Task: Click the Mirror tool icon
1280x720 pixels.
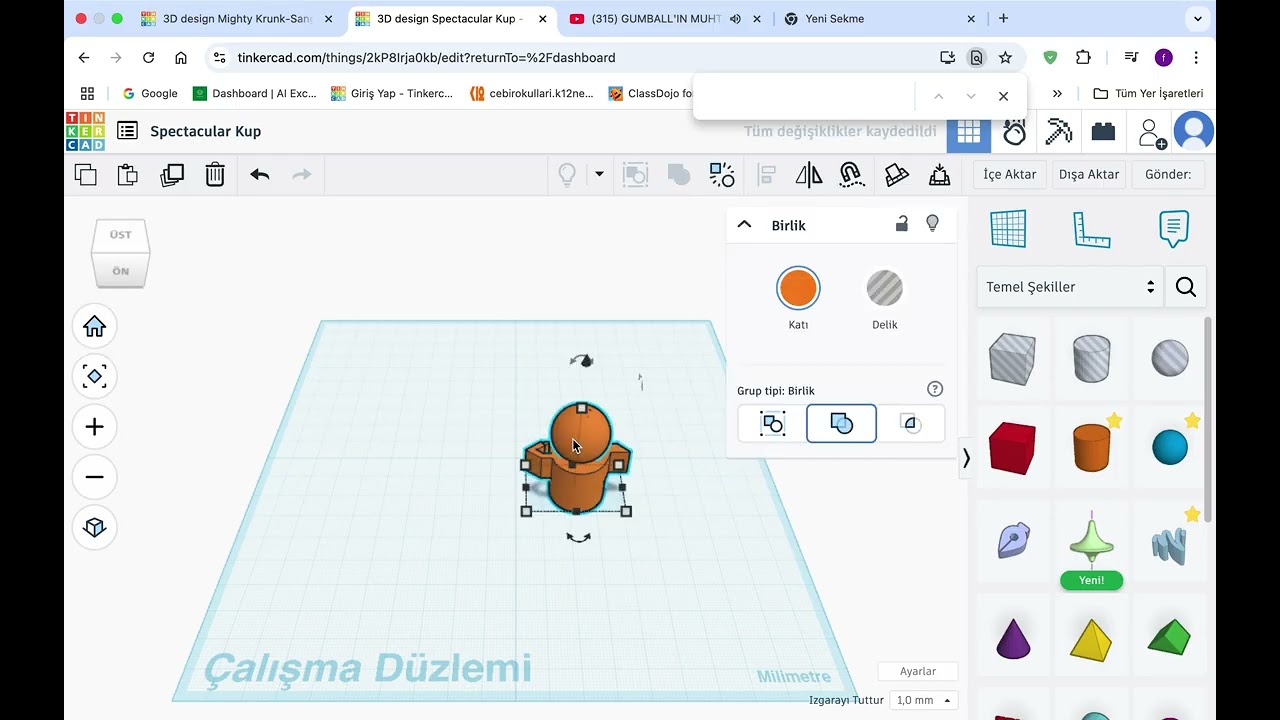Action: tap(809, 175)
